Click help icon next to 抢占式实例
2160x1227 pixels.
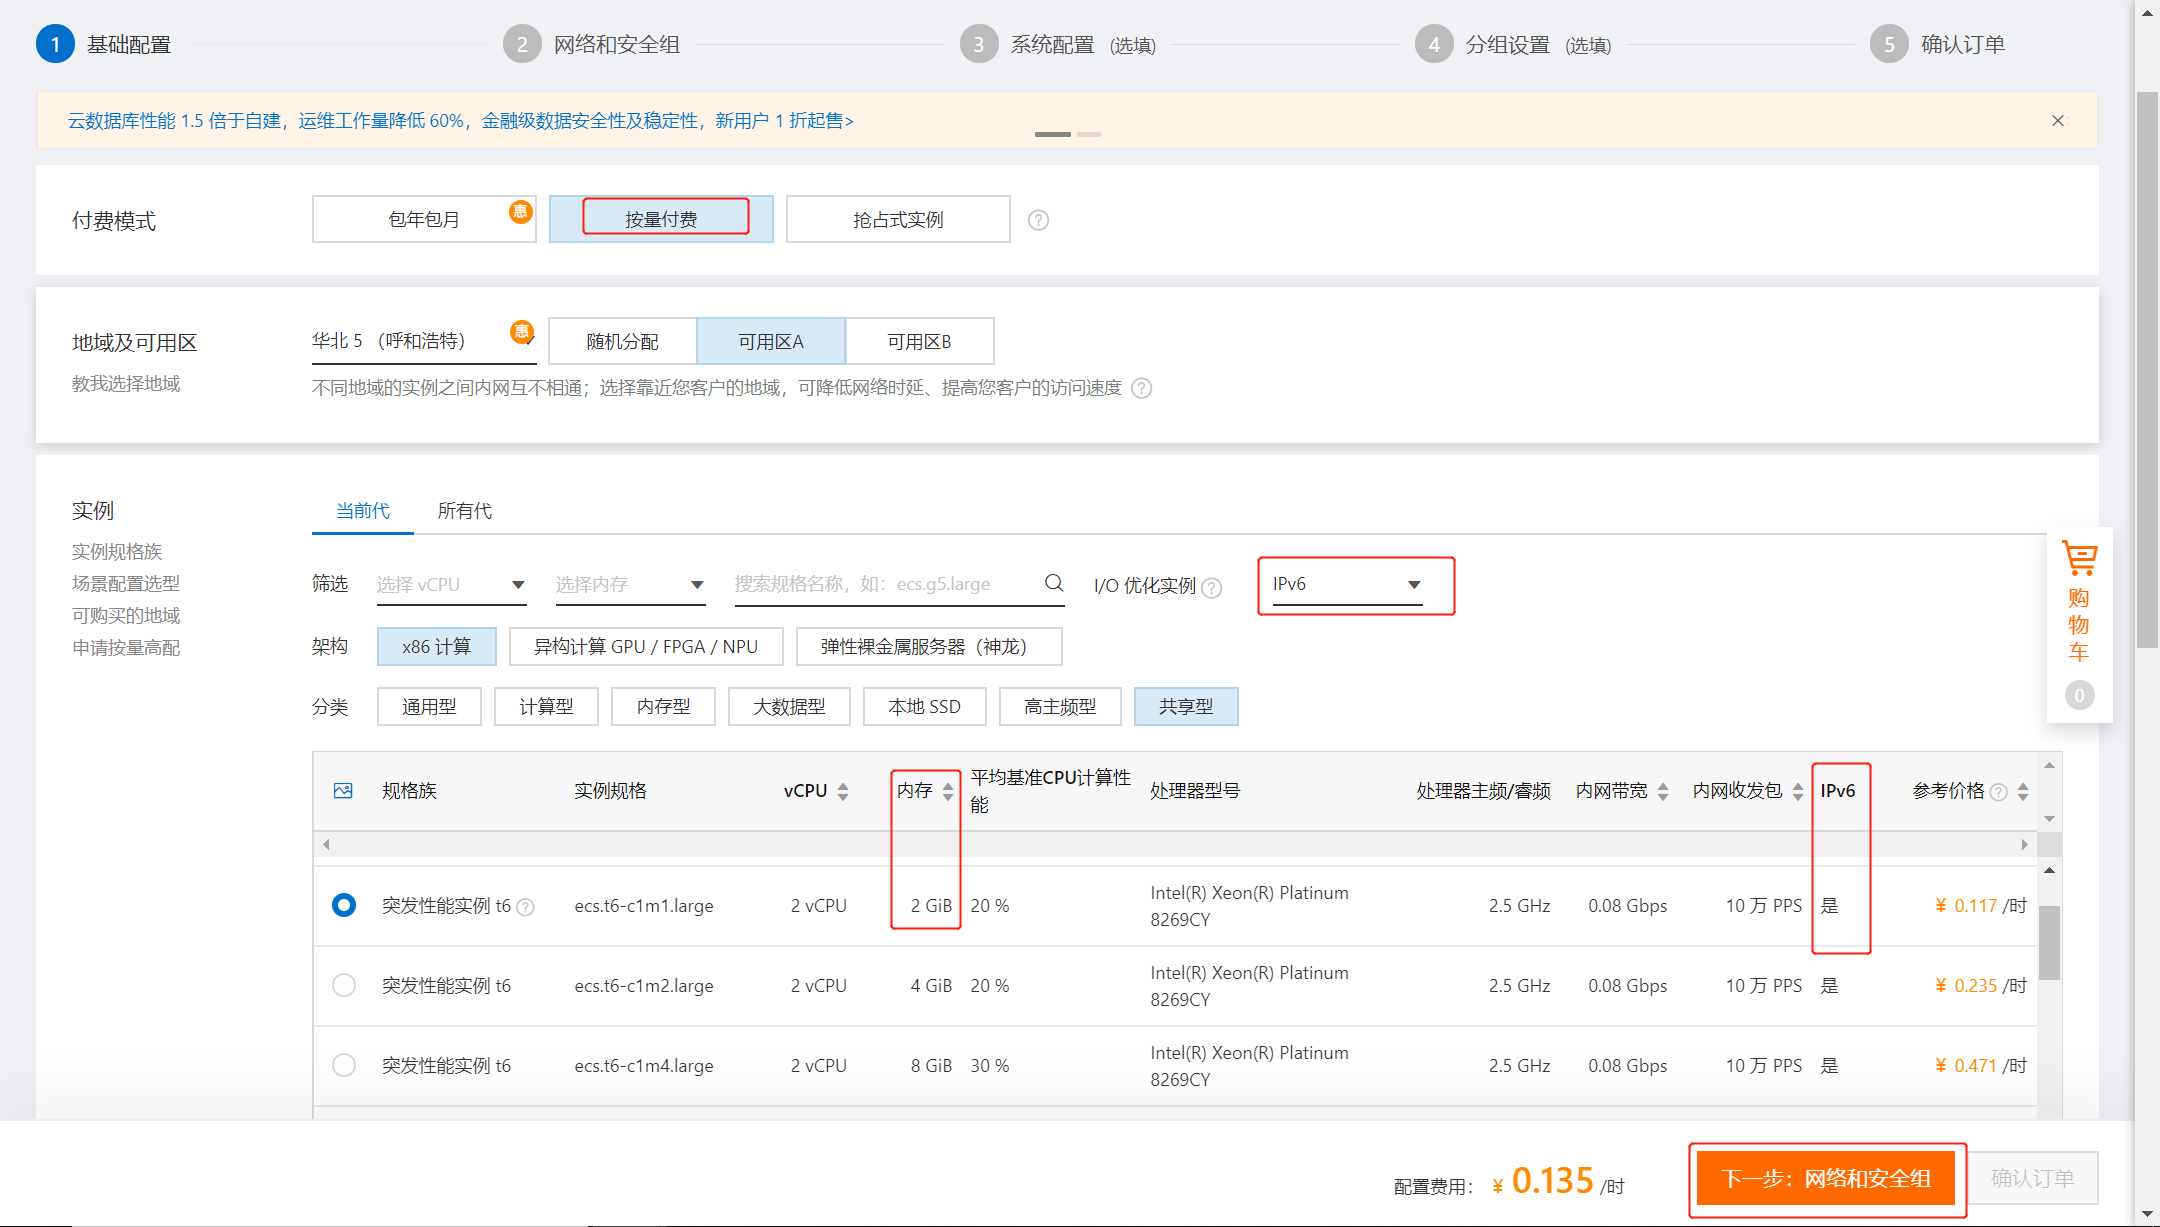pyautogui.click(x=1038, y=220)
